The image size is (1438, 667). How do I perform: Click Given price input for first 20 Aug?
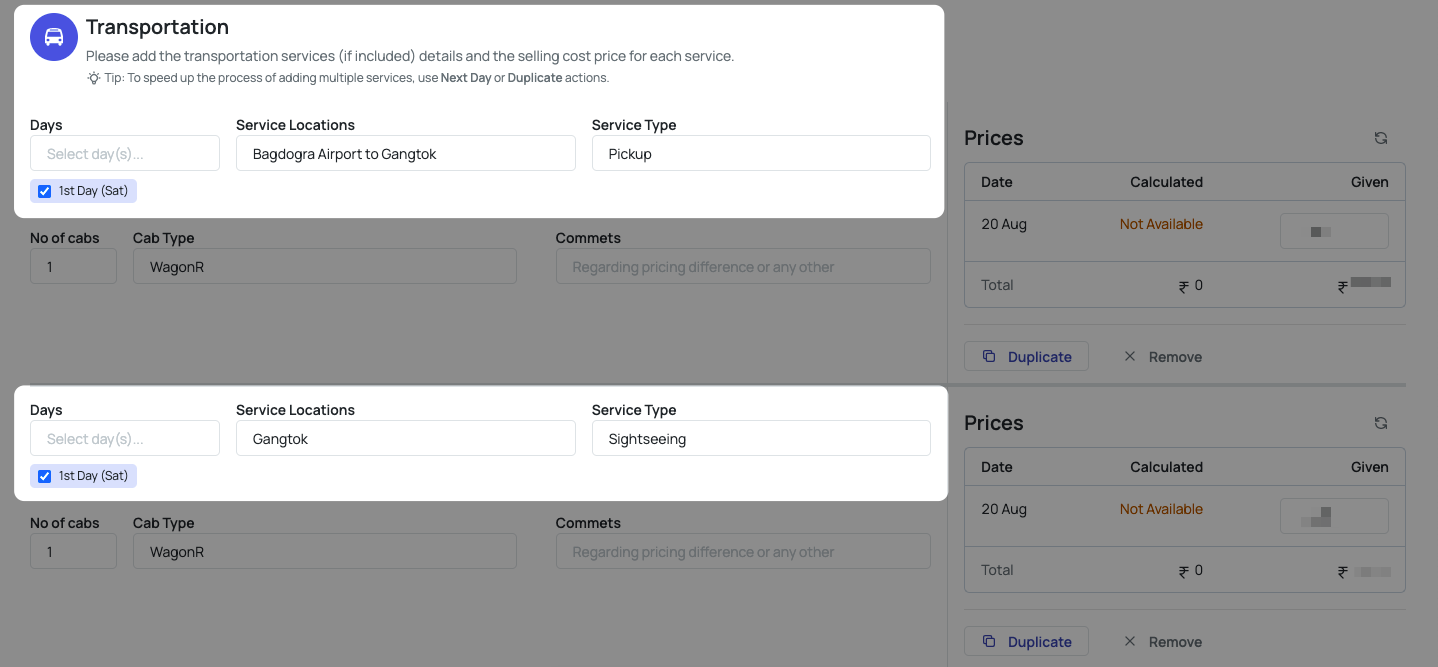1334,231
